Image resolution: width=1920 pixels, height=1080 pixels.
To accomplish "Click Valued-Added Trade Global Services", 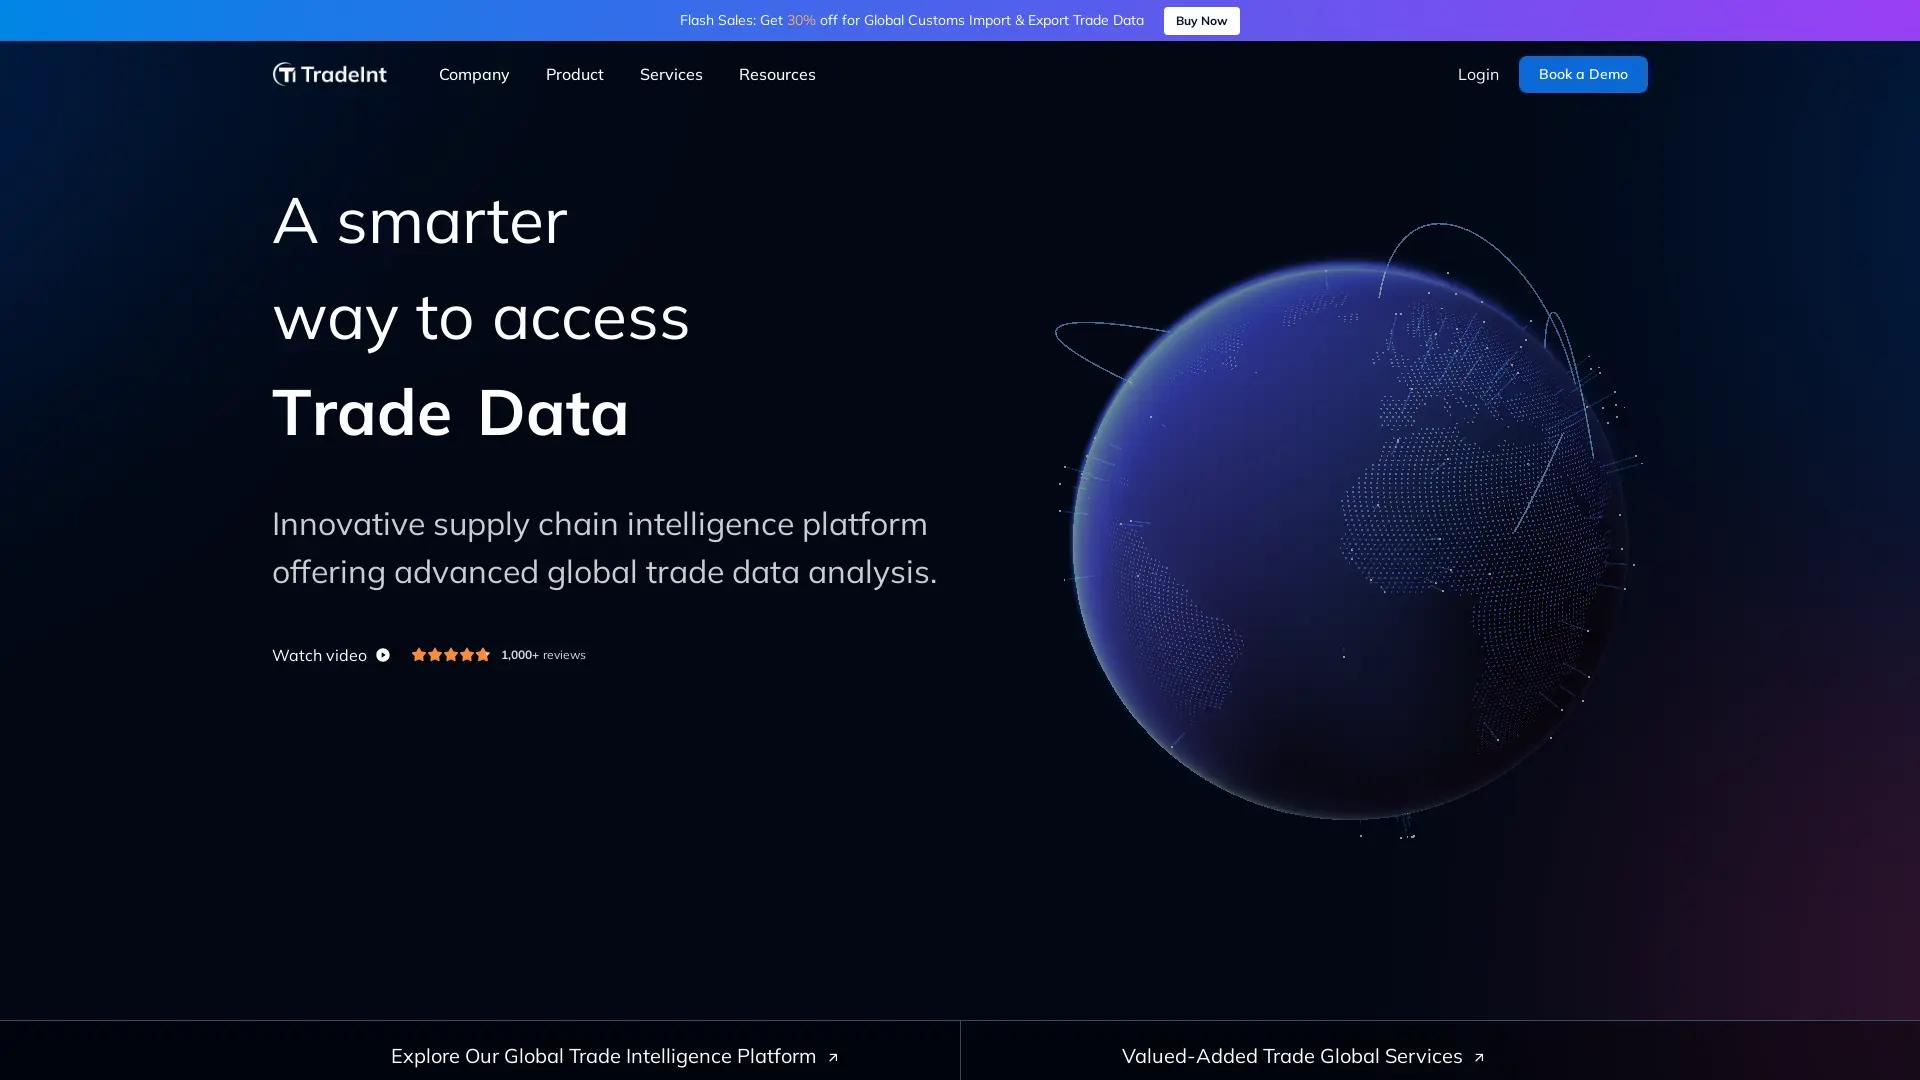I will [1292, 1056].
